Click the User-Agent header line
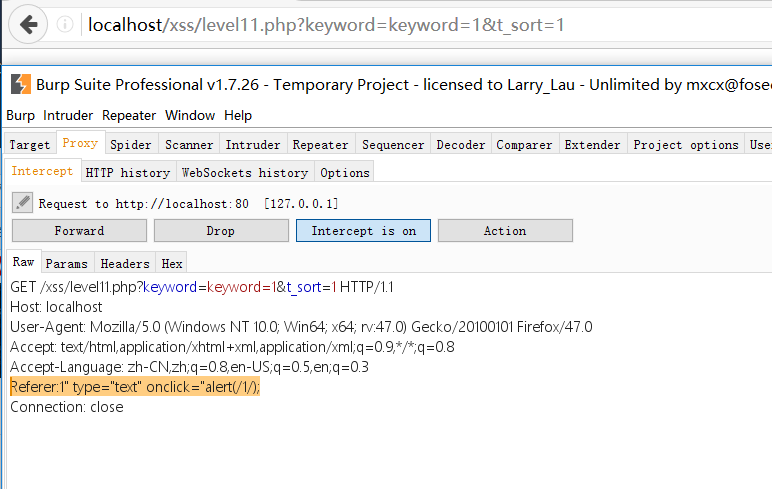This screenshot has width=772, height=489. pos(301,326)
